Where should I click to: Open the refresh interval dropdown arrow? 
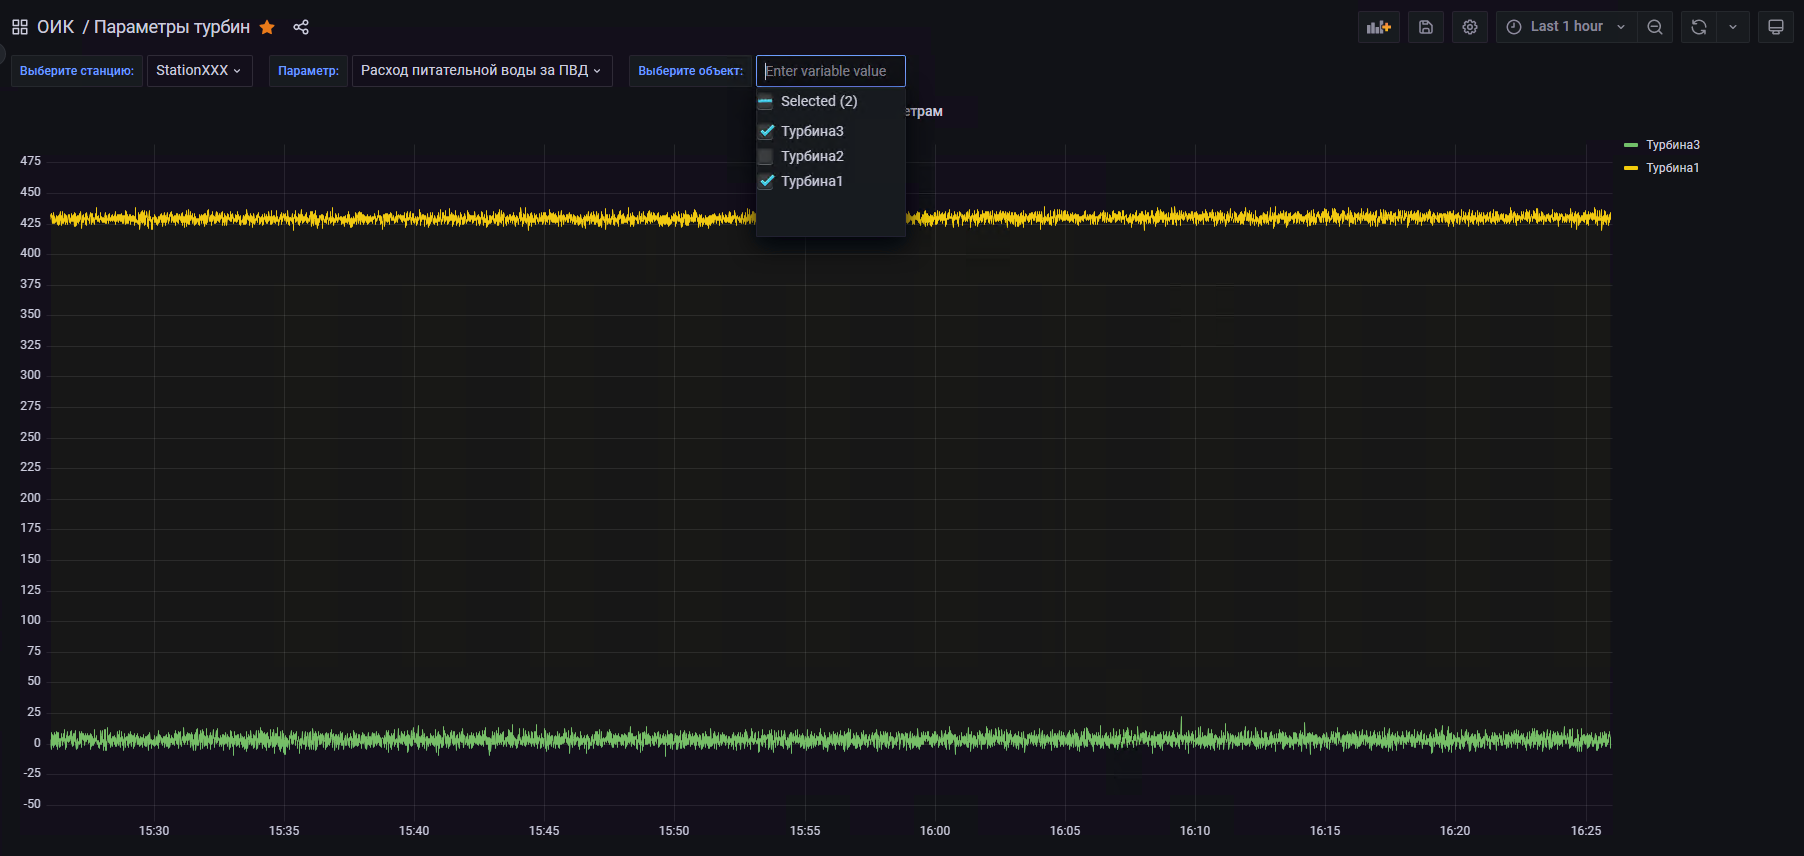pos(1733,27)
